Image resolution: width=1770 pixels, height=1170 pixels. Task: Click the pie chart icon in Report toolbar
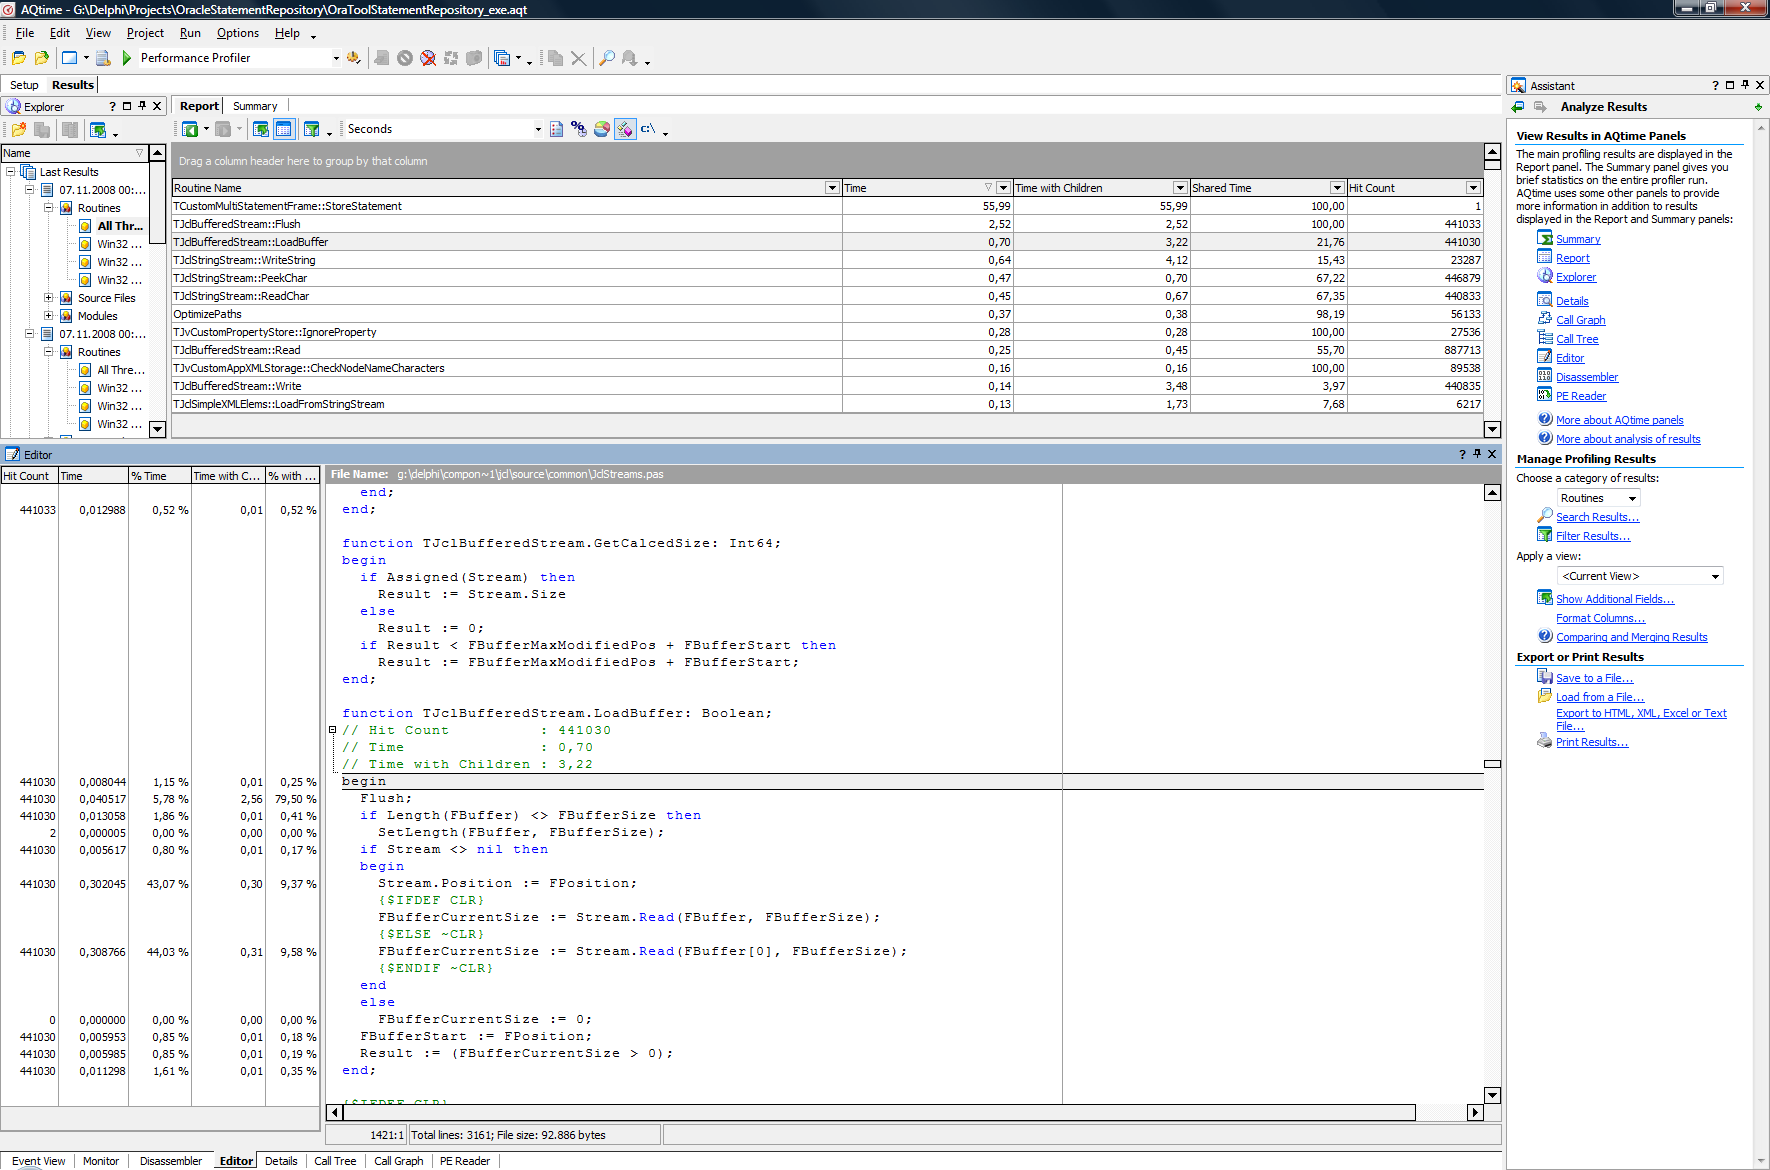pyautogui.click(x=601, y=129)
